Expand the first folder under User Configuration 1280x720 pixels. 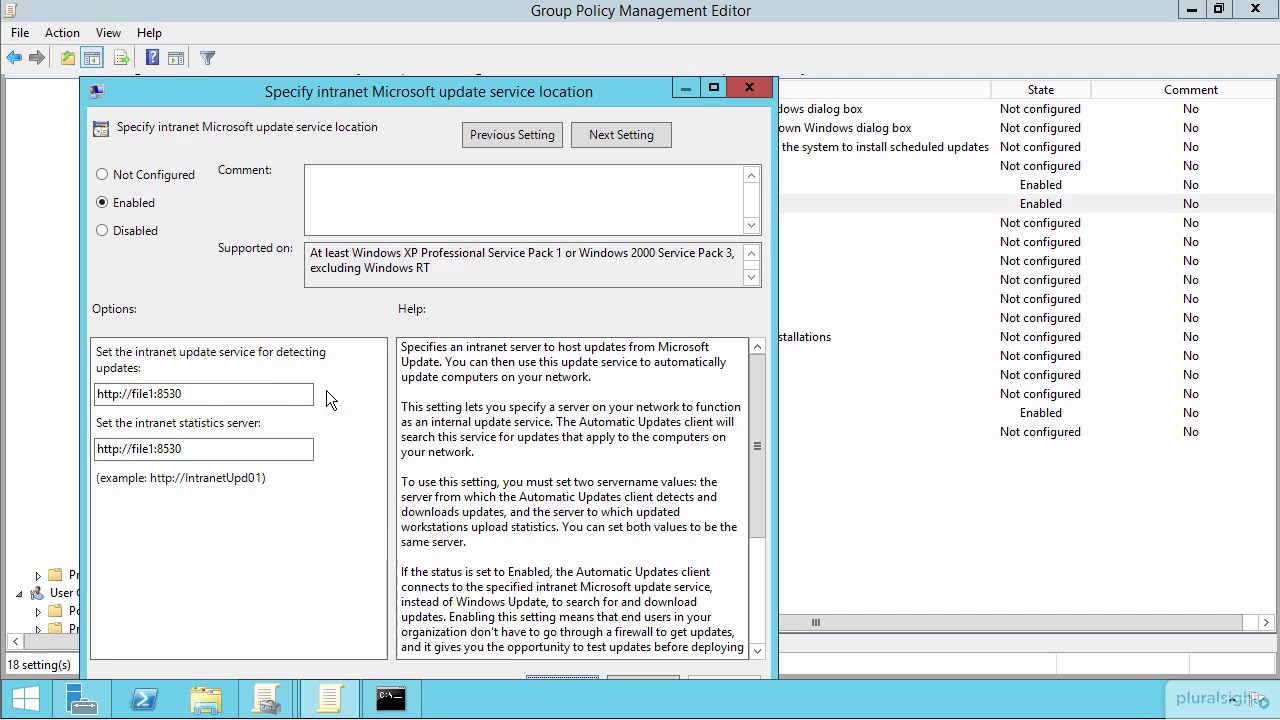pyautogui.click(x=38, y=611)
